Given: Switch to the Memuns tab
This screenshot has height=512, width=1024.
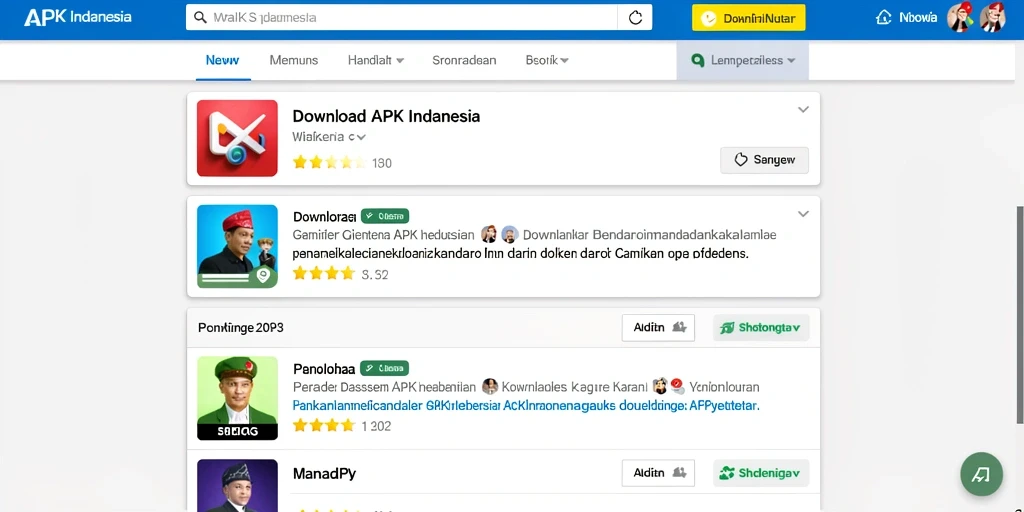Looking at the screenshot, I should coord(293,60).
